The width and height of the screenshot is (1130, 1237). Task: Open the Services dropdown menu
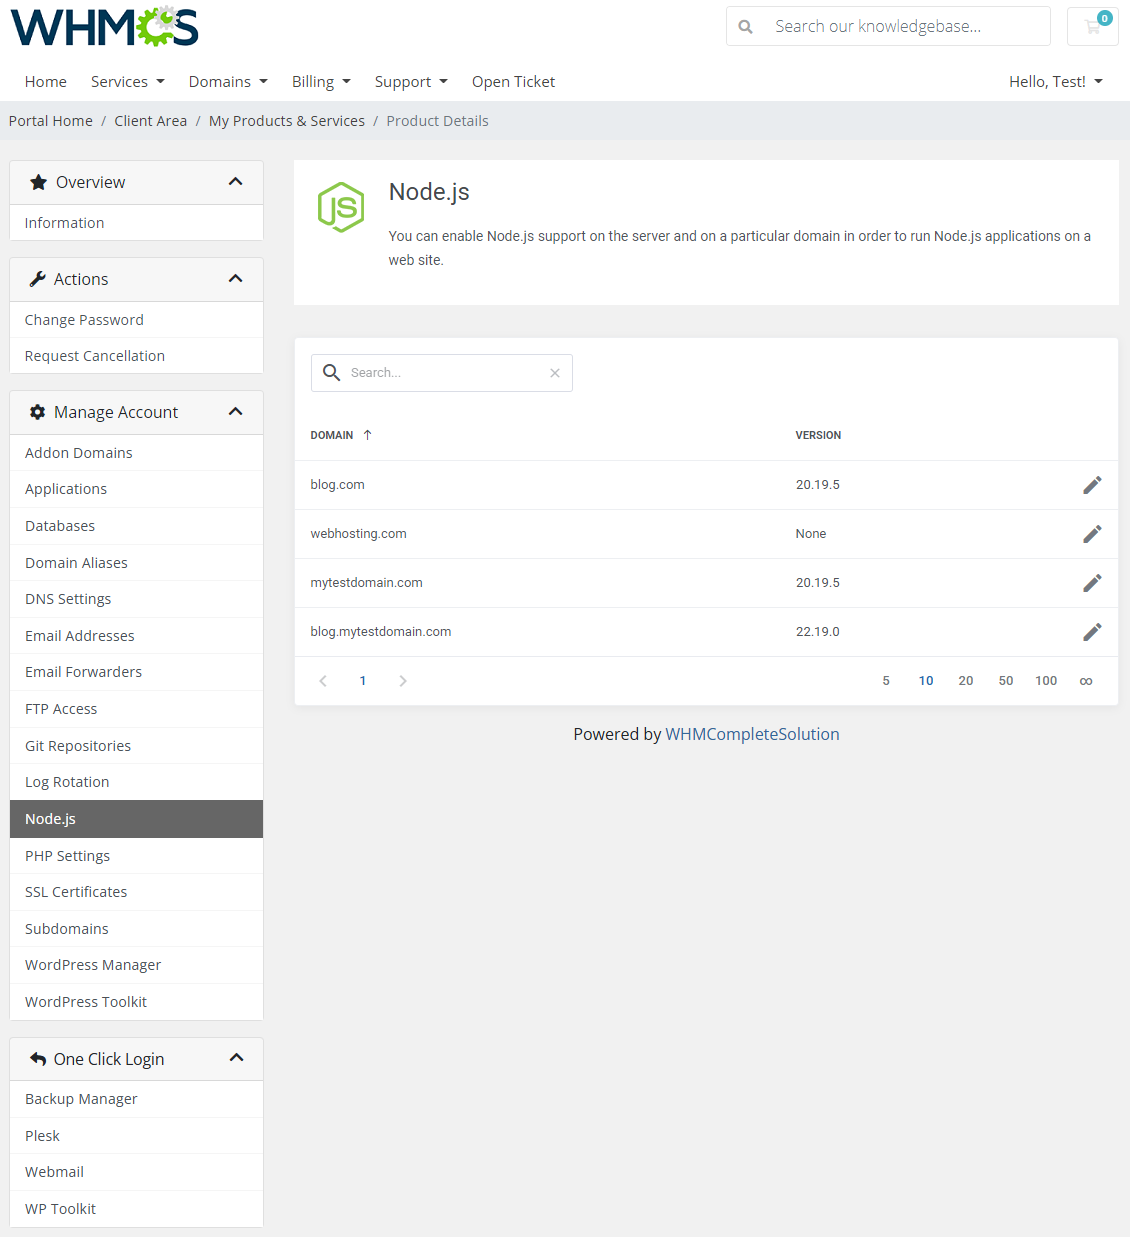tap(127, 81)
